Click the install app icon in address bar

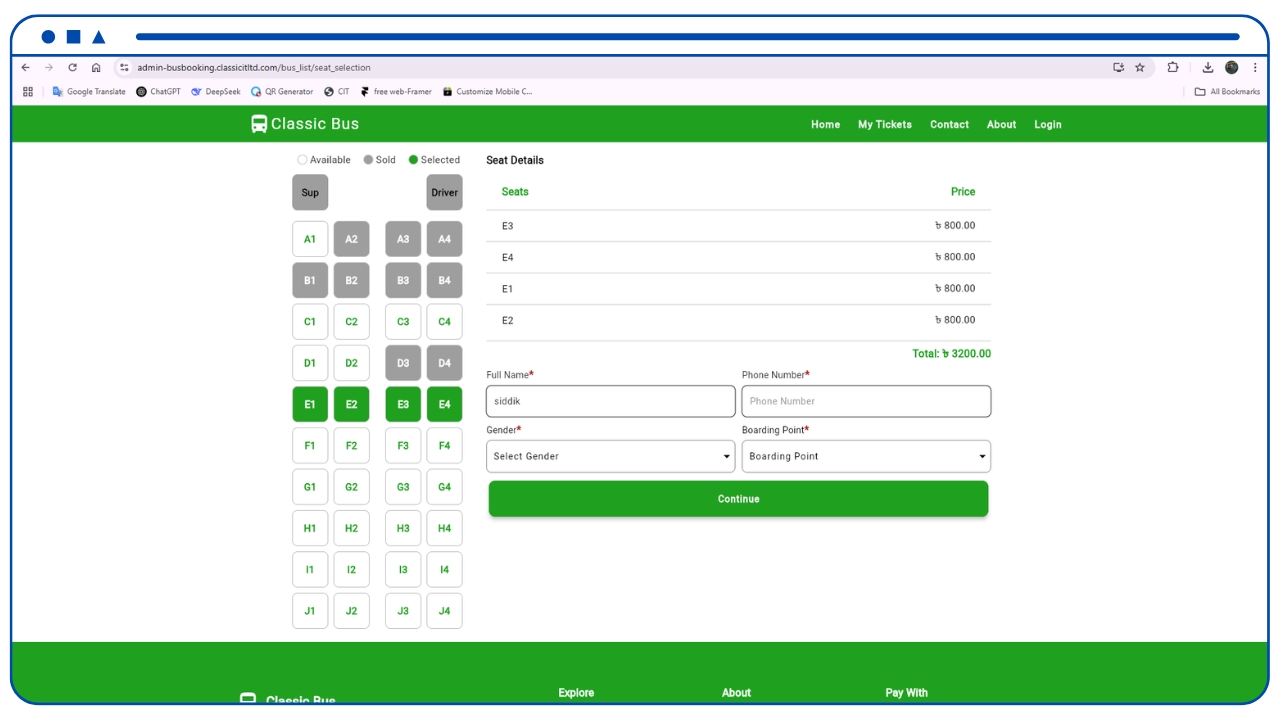(1118, 68)
